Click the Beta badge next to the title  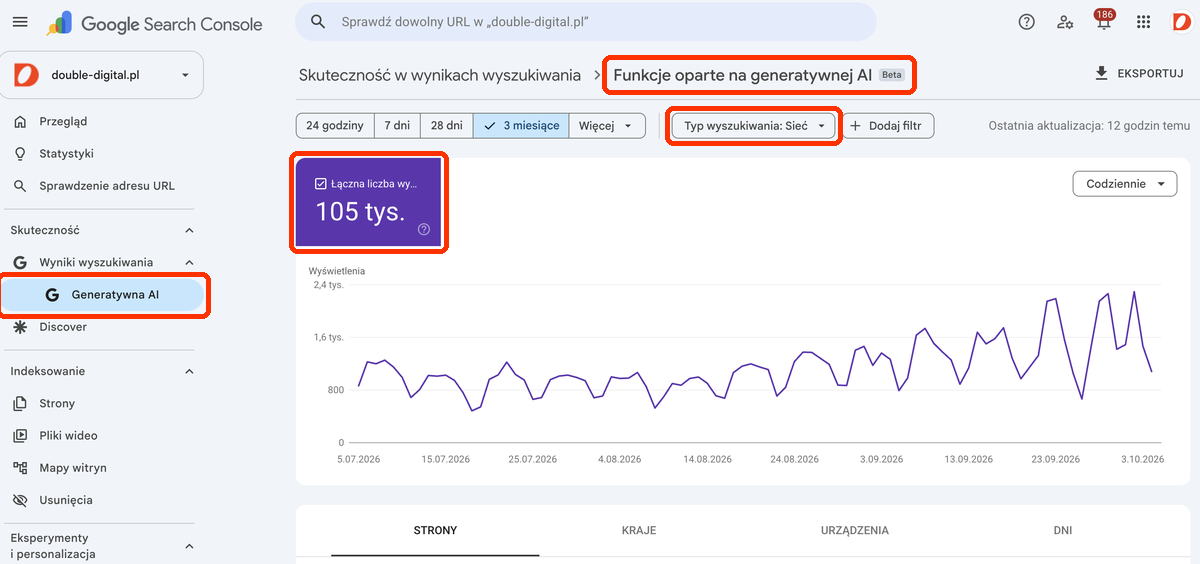click(x=892, y=75)
